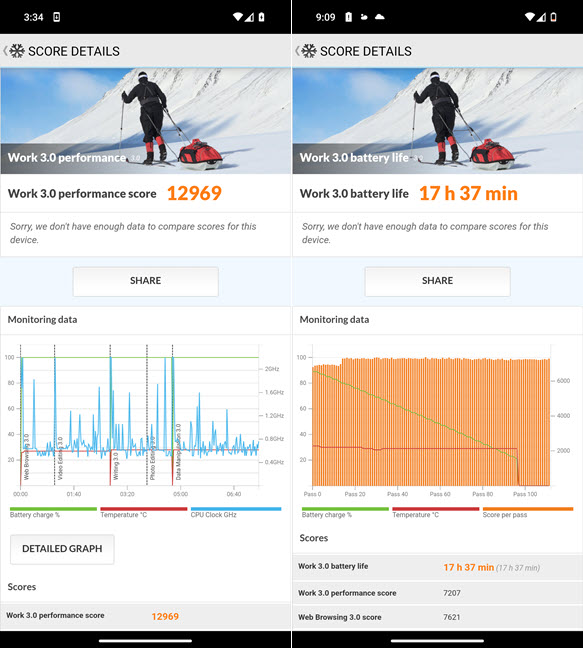
Task: Tap the CPU clock monitoring chart
Action: (x=140, y=415)
